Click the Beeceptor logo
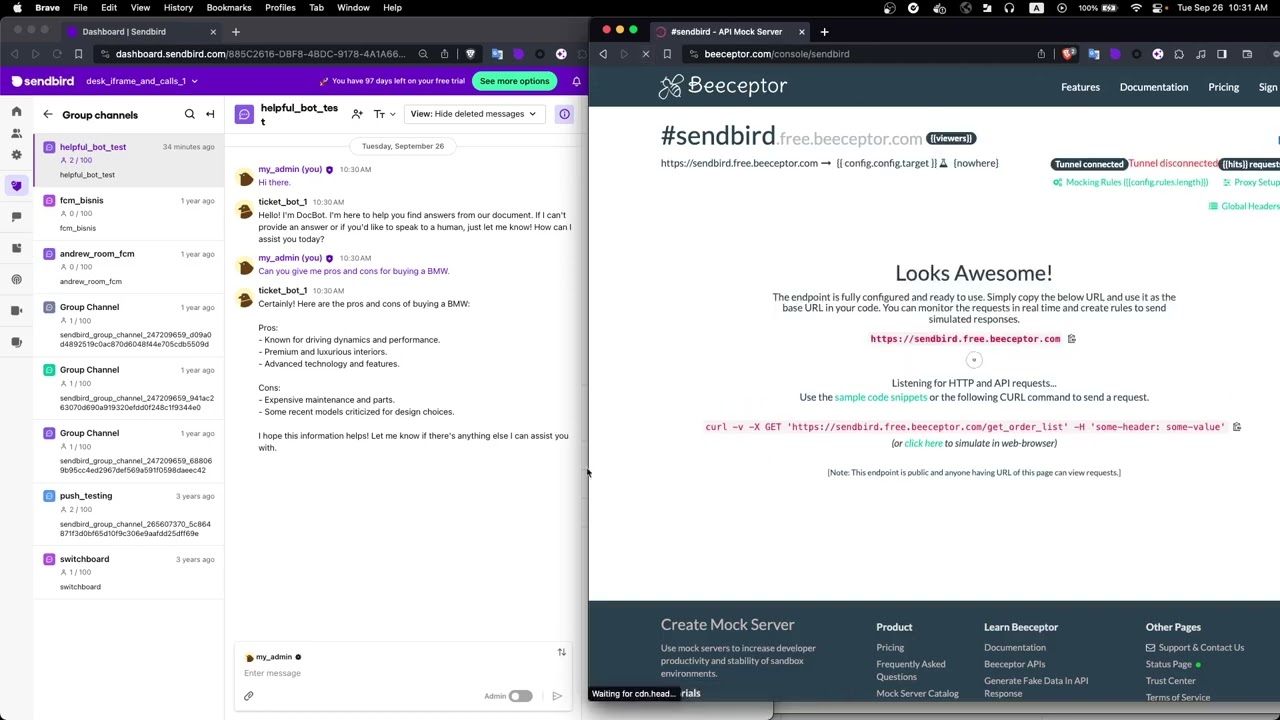 (x=723, y=86)
